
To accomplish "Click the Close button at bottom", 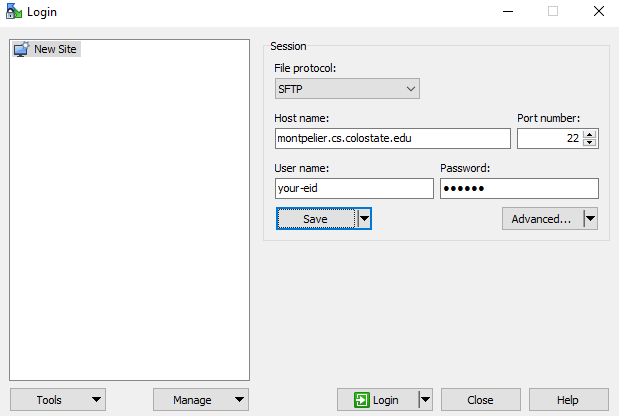I will tap(480, 400).
